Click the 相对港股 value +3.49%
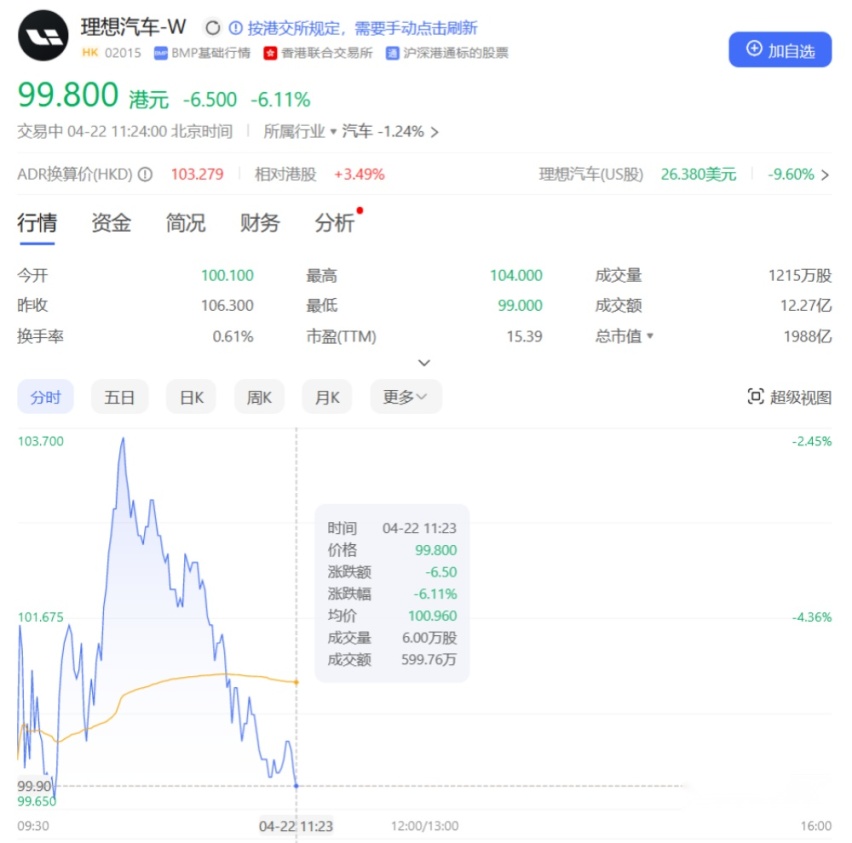852x843 pixels. point(359,174)
